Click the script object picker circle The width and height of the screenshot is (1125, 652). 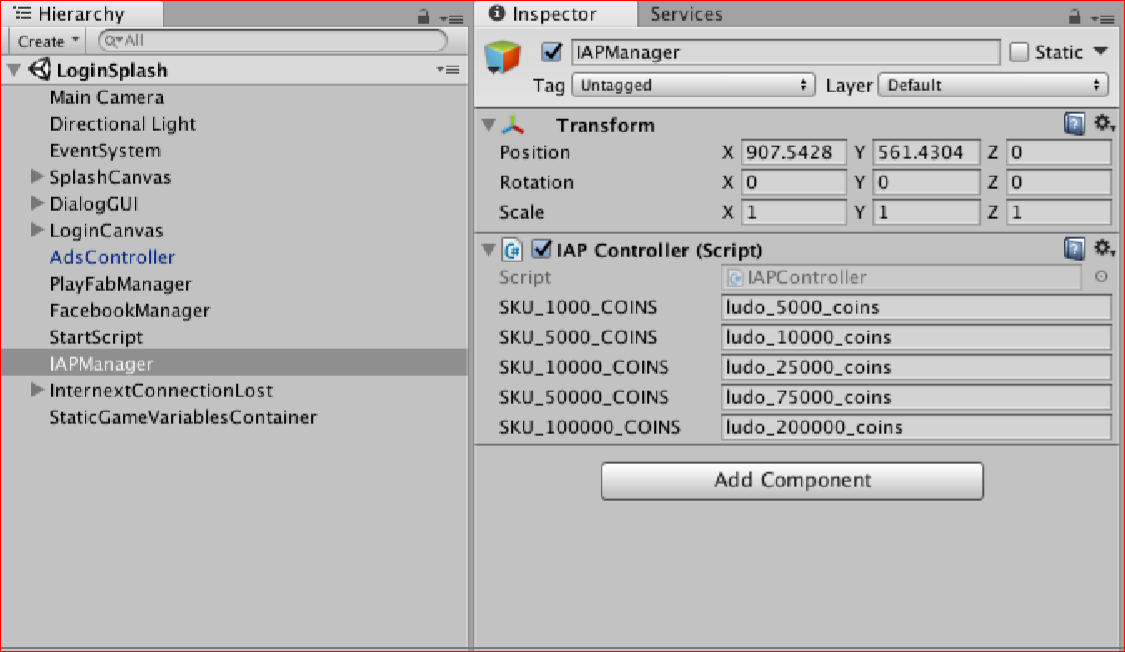1101,278
